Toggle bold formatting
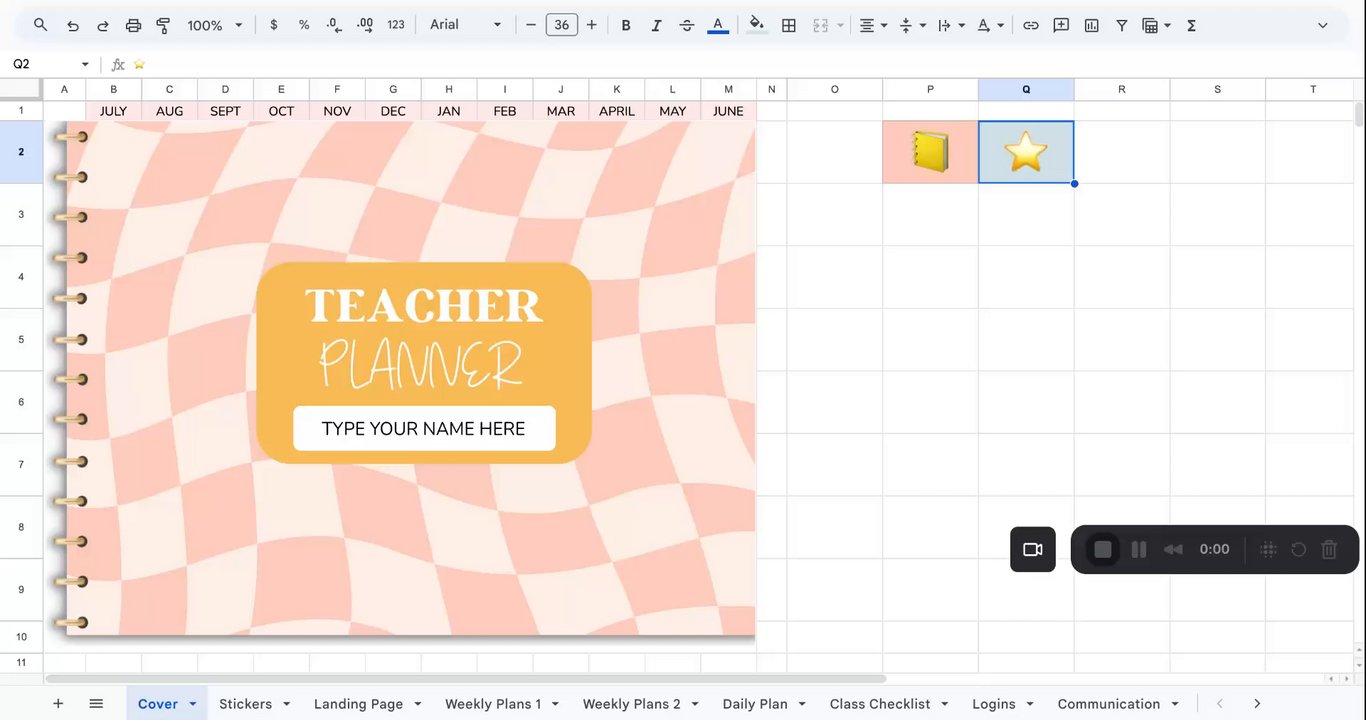 tap(626, 25)
